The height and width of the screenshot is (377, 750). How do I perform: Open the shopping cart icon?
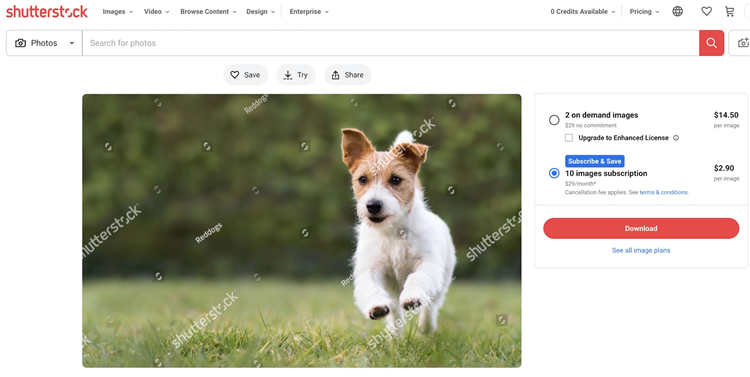pos(729,11)
